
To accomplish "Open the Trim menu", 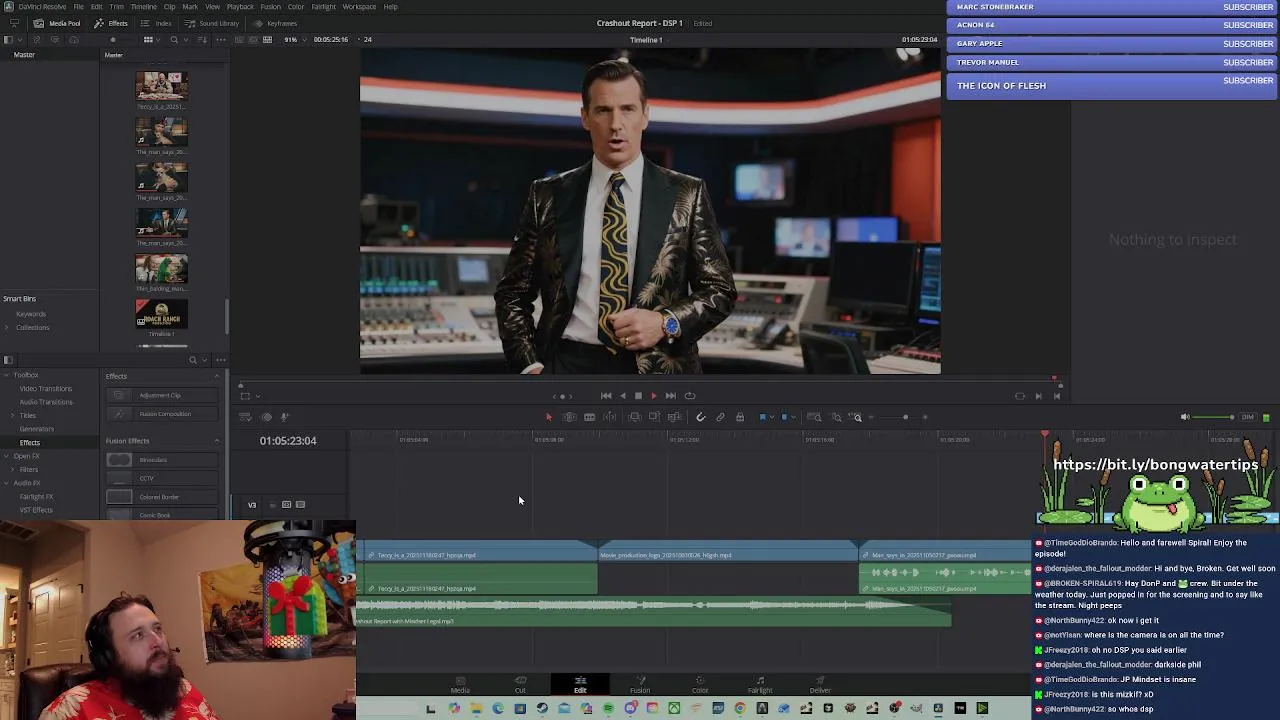I will pos(117,7).
